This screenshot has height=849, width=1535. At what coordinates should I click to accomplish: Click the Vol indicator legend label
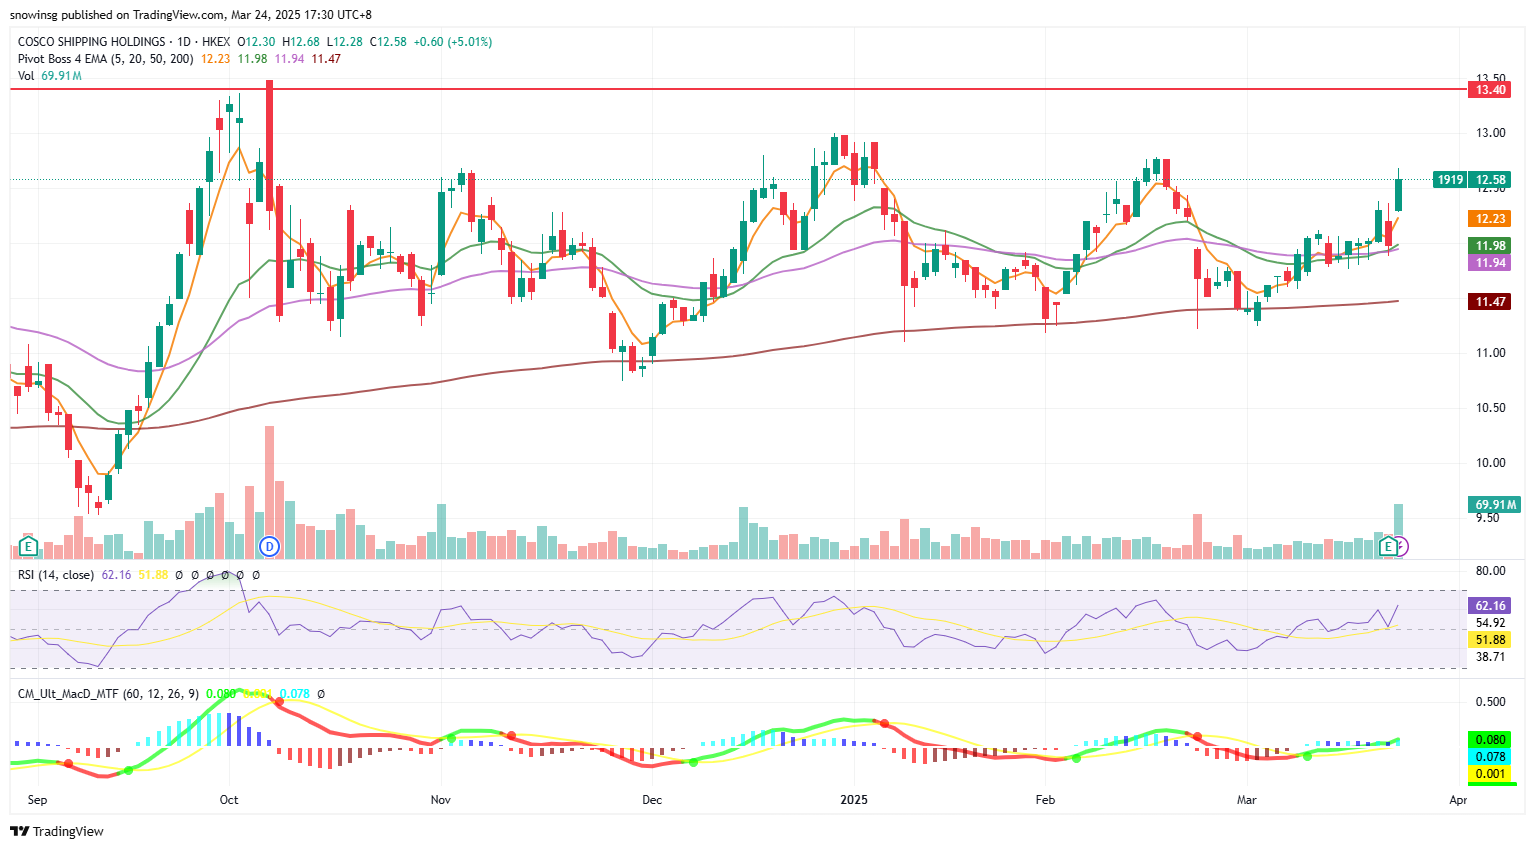tap(26, 76)
